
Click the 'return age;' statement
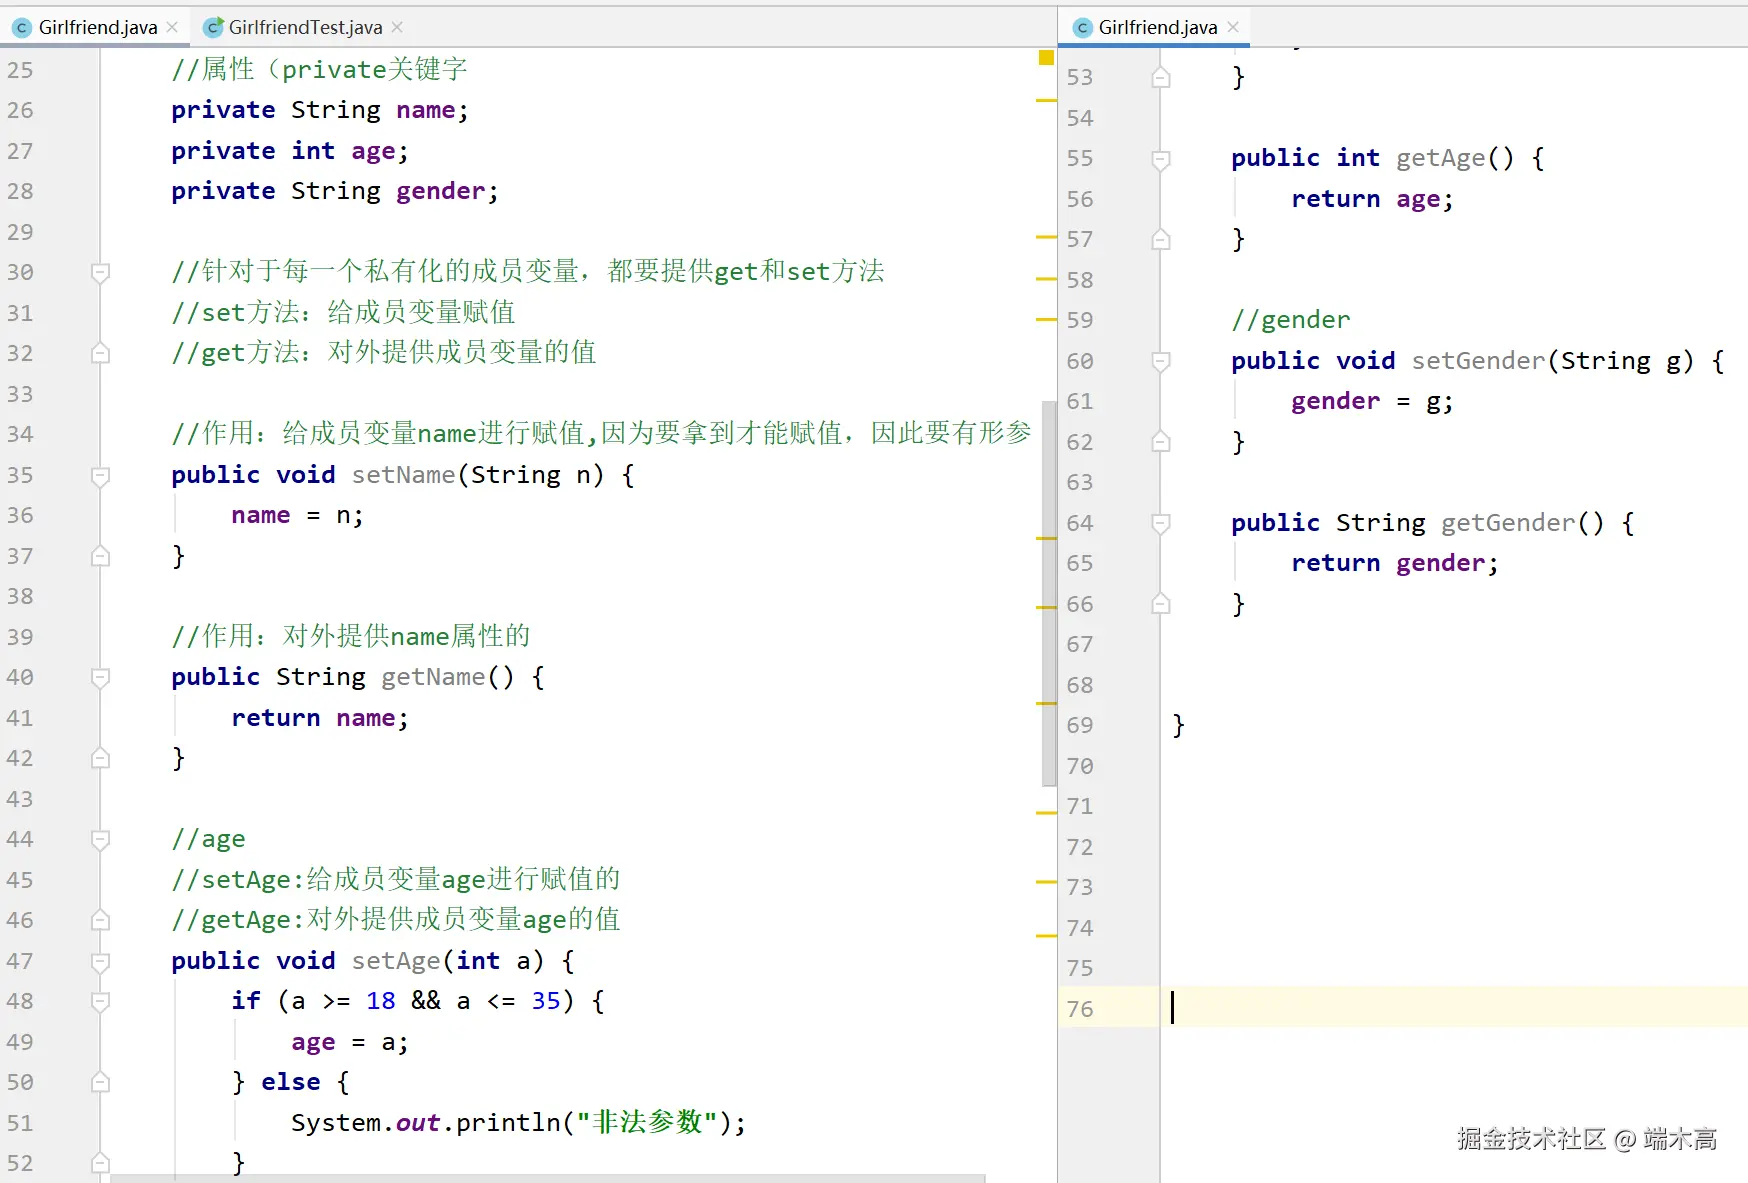1372,199
